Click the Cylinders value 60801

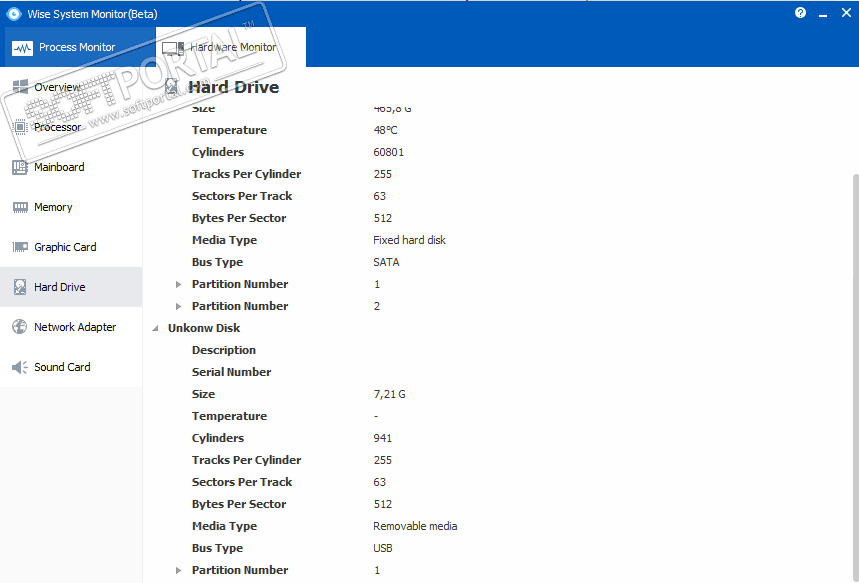click(x=388, y=152)
